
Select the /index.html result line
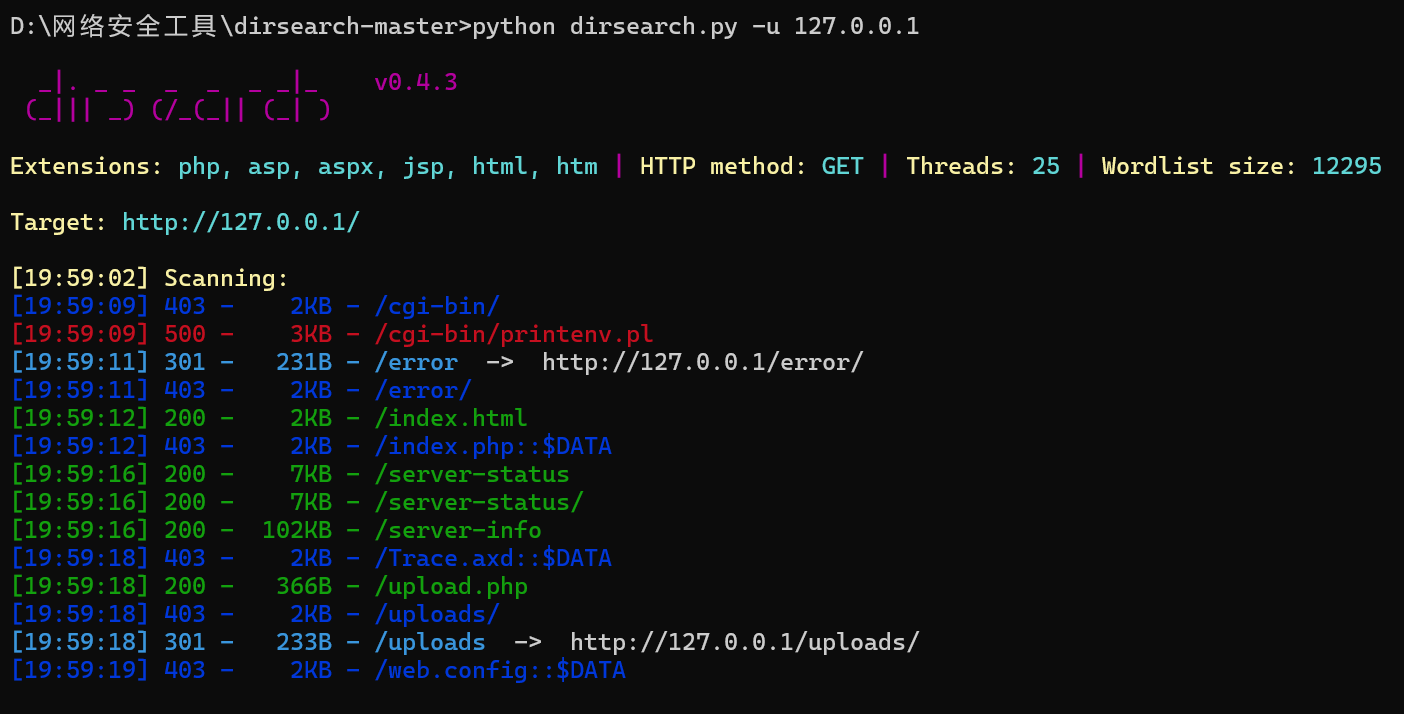click(x=269, y=418)
